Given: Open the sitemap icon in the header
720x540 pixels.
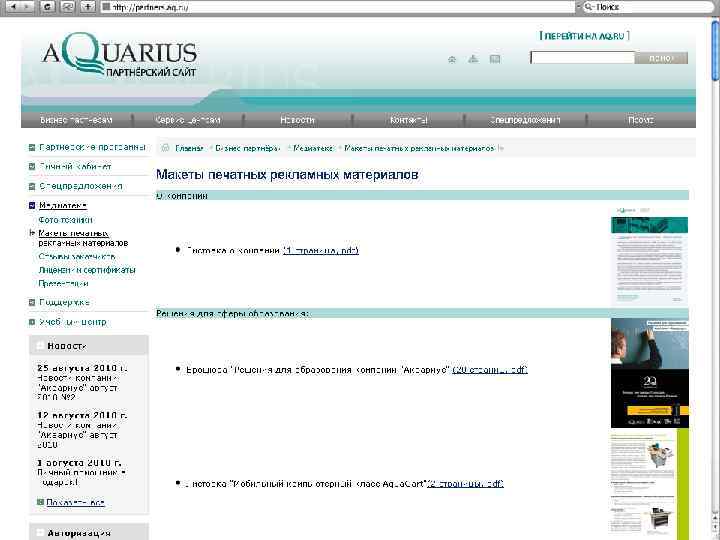Looking at the screenshot, I should pyautogui.click(x=473, y=59).
